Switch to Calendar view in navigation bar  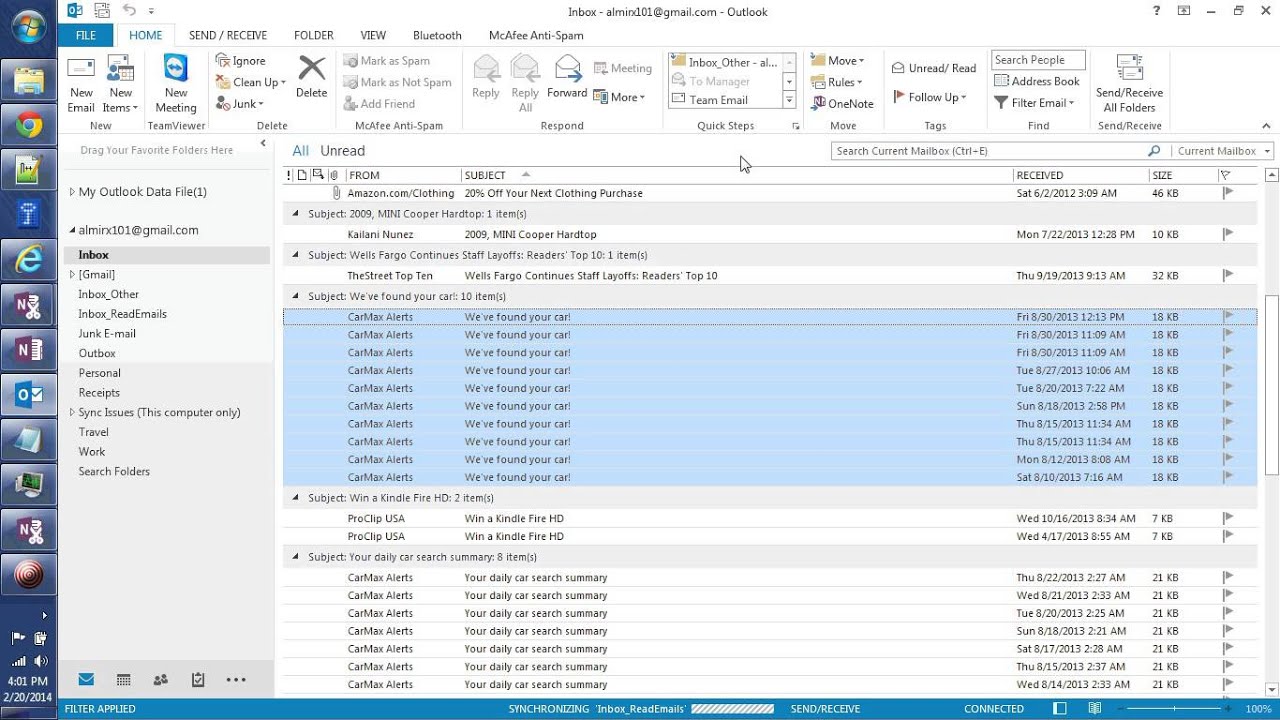pyautogui.click(x=123, y=680)
